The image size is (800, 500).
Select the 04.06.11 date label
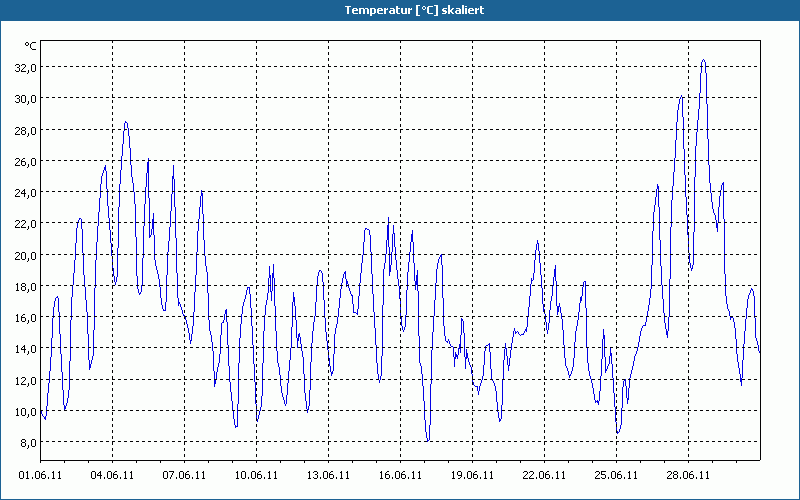tap(112, 475)
